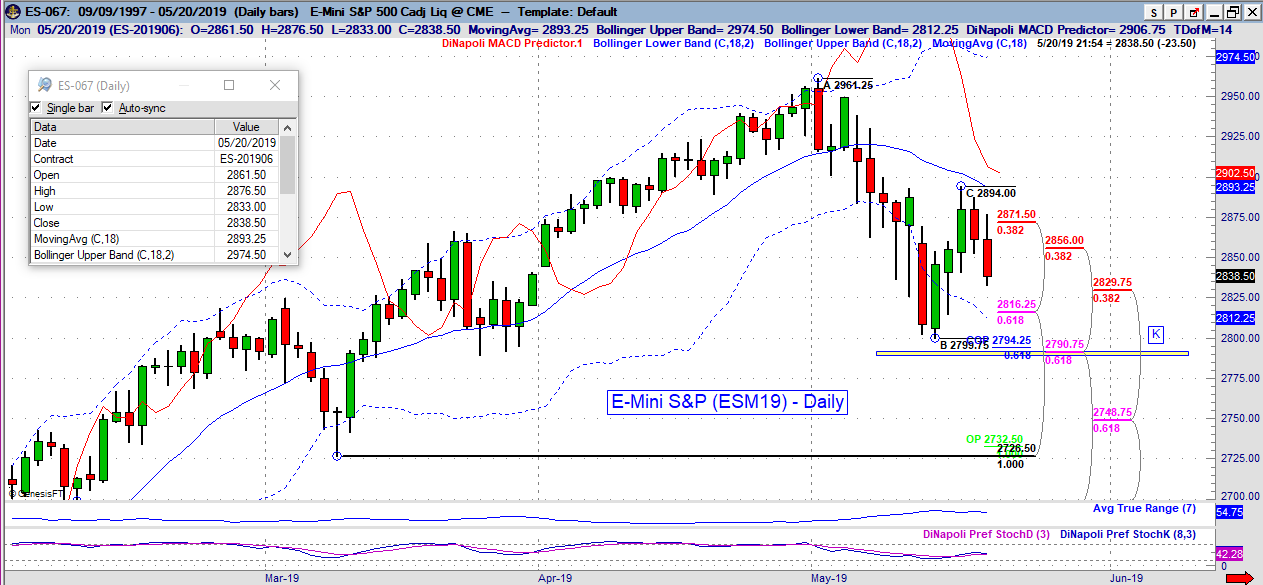Click the Data column header
The height and width of the screenshot is (585, 1263).
tap(123, 127)
